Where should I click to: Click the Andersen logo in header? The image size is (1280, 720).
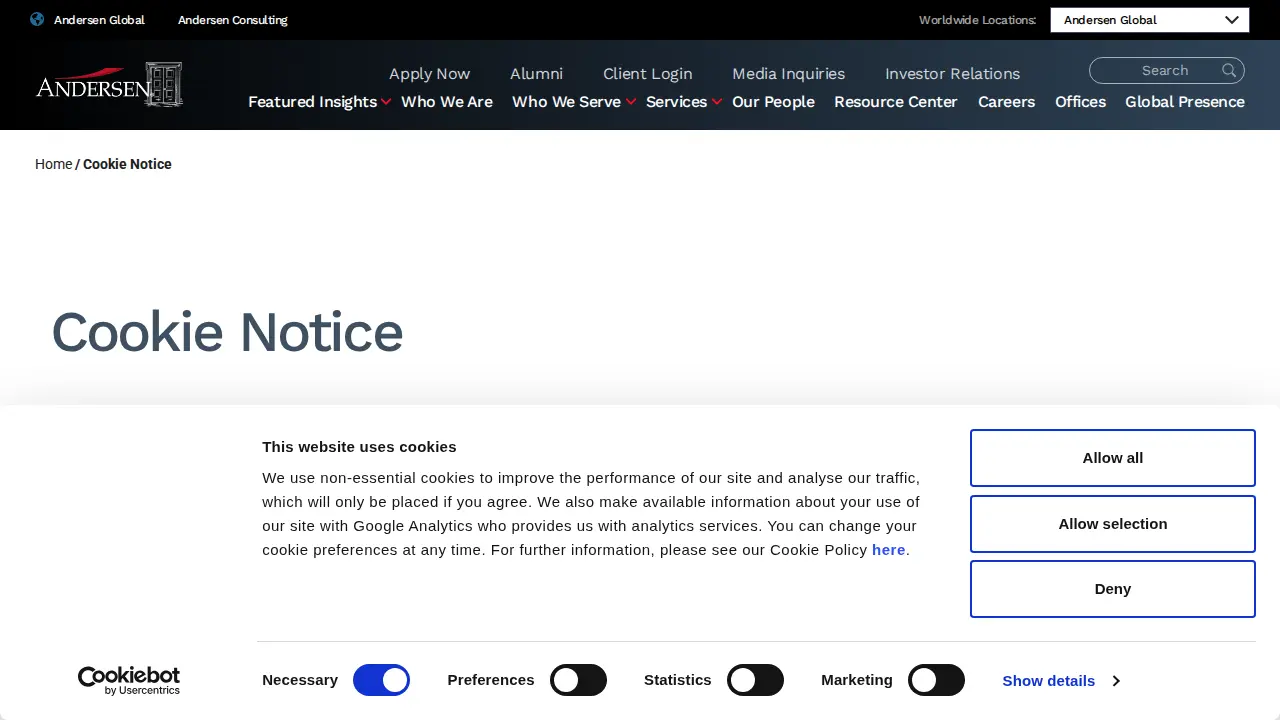109,84
